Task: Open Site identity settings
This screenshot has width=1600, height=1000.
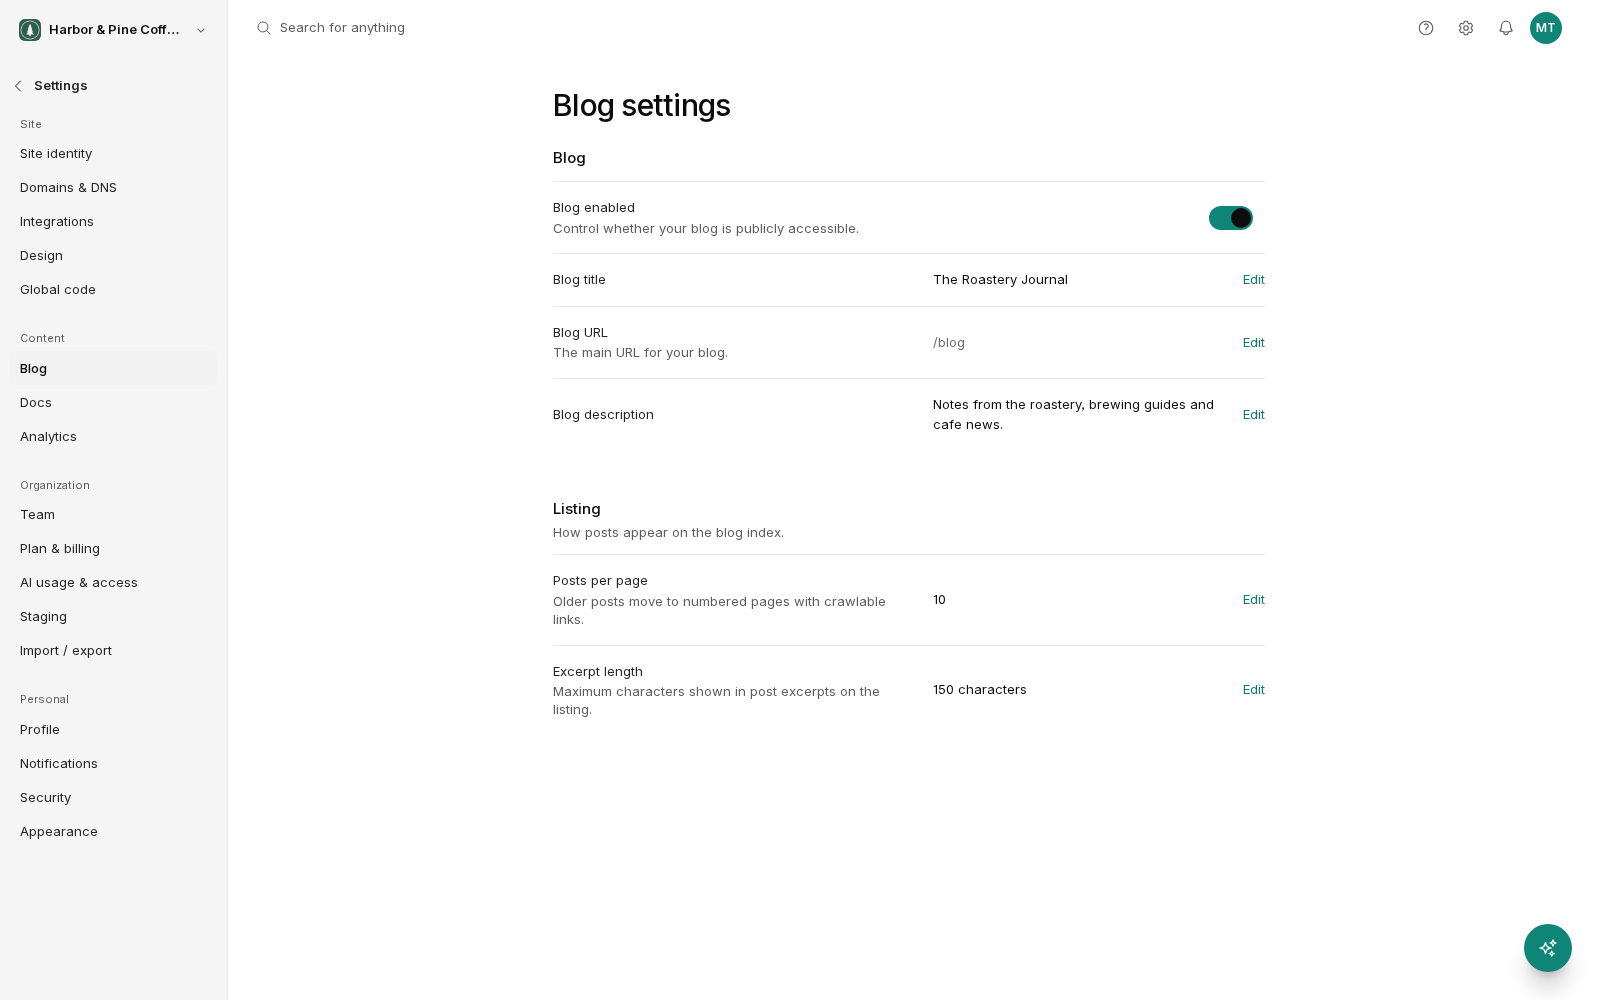Action: (x=113, y=154)
